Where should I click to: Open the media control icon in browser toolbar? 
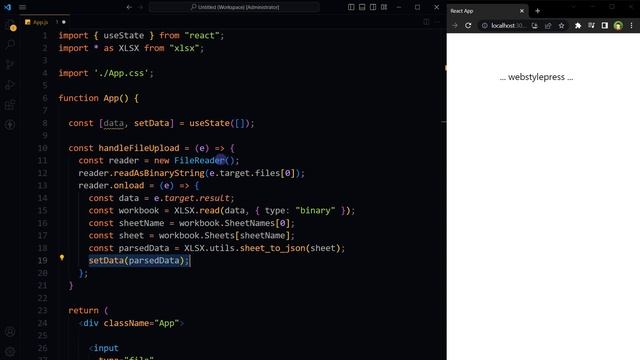(x=591, y=26)
